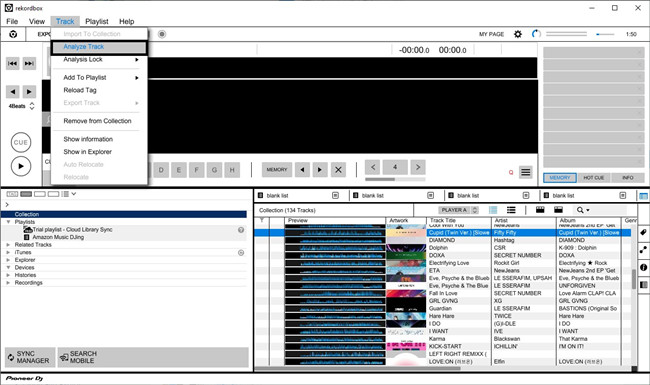650x385 pixels.
Task: Switch to the MEMORY panel tab
Action: tap(560, 178)
